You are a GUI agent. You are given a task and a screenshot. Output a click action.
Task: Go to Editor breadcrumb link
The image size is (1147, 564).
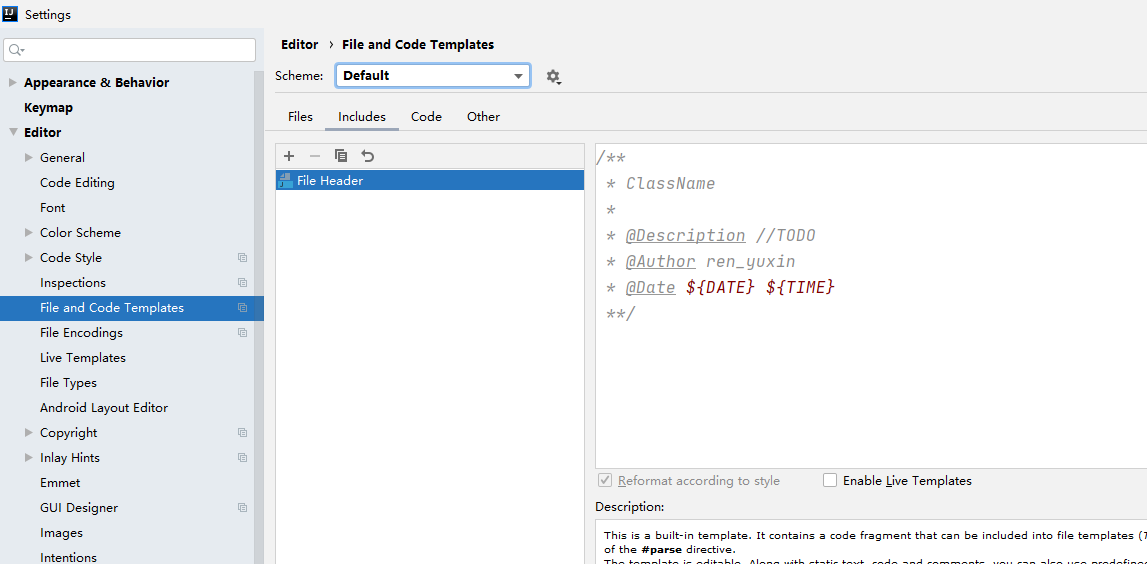click(x=299, y=45)
